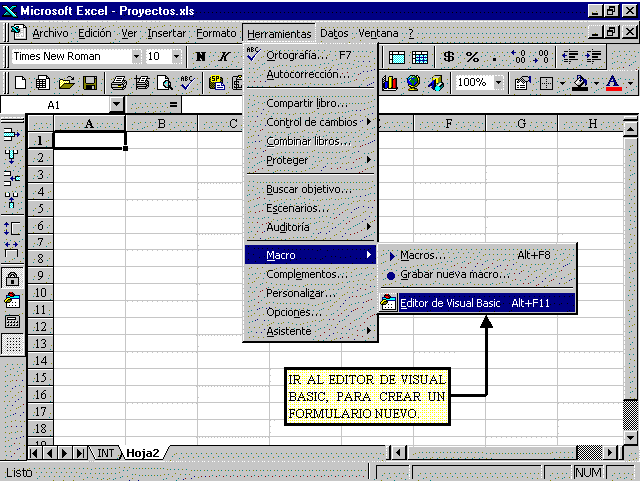Click the Row Height icon in the left toolbar
Screen dimensions: 640x481
pyautogui.click(x=12, y=228)
